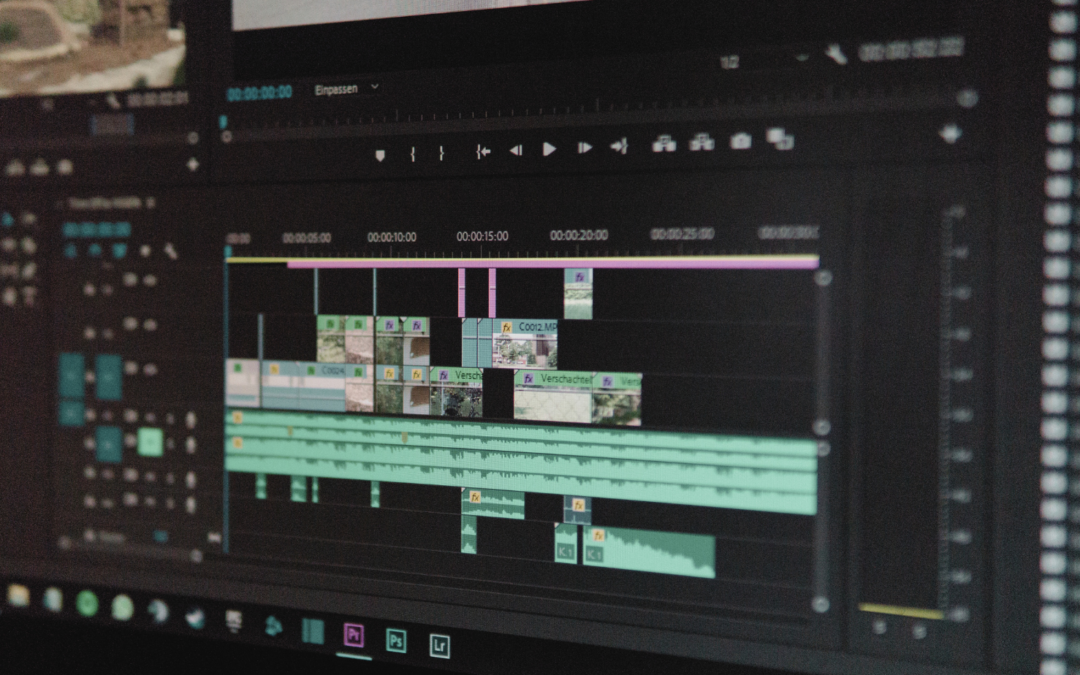Toggle Snap in the timeline header

click(94, 251)
